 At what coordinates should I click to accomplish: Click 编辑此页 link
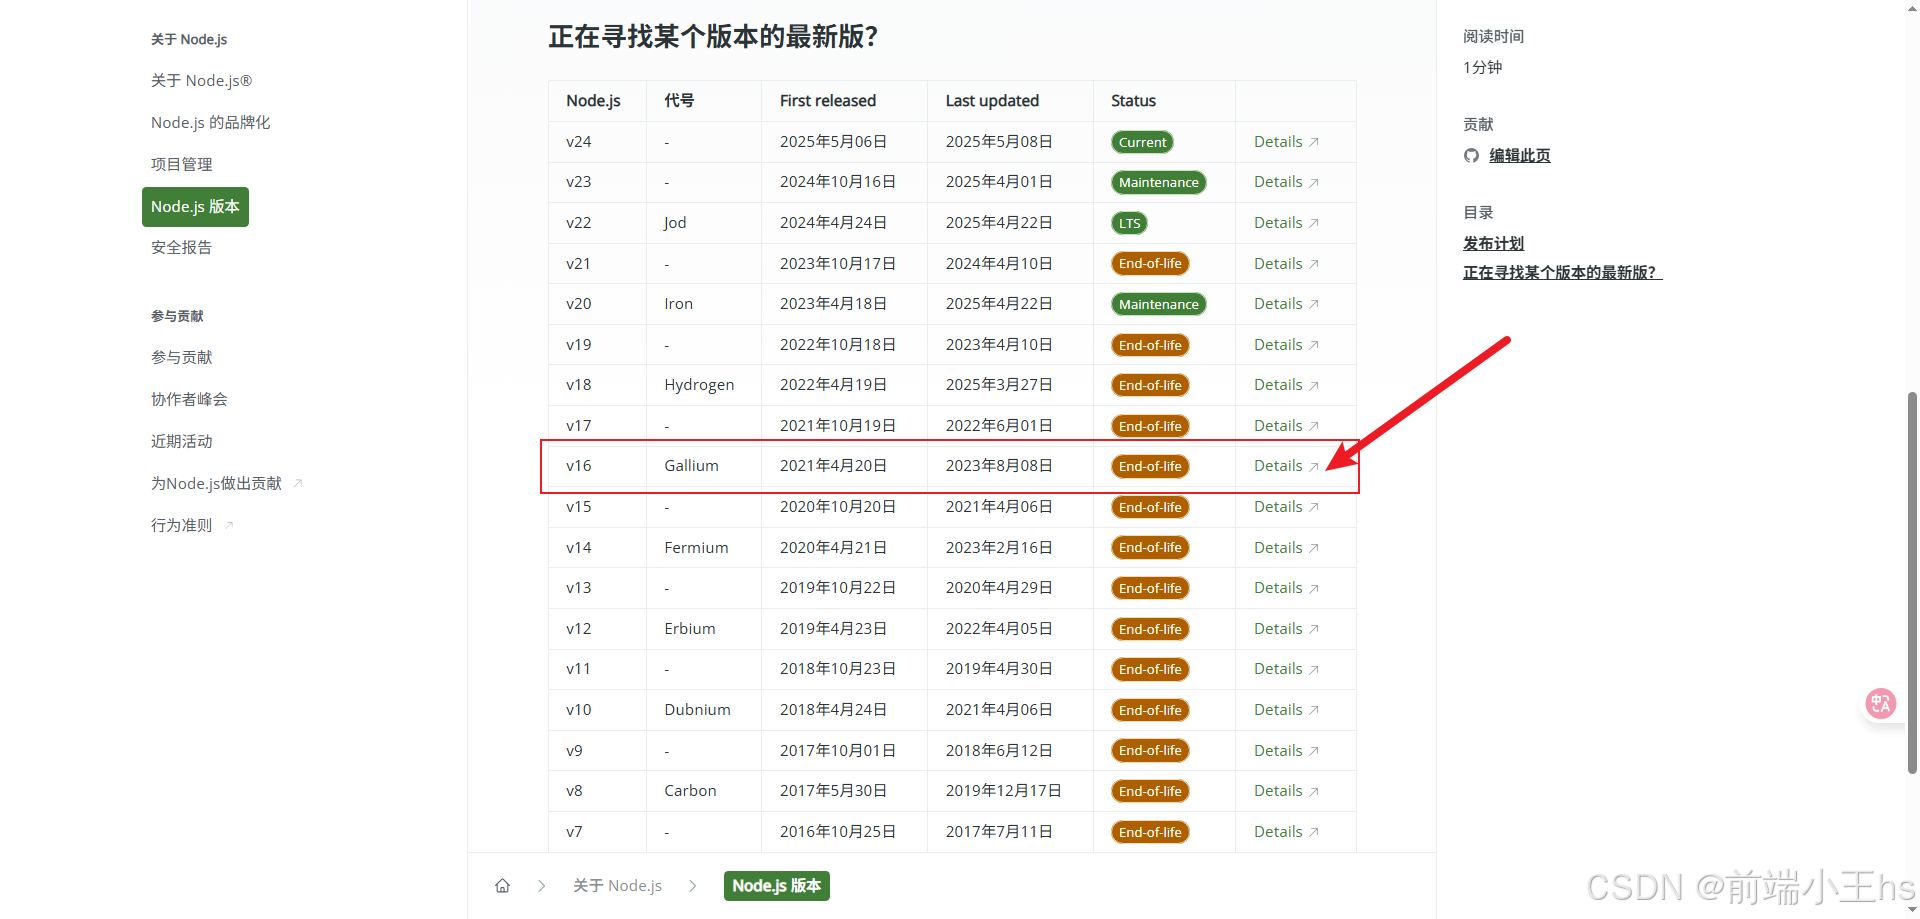[1519, 156]
